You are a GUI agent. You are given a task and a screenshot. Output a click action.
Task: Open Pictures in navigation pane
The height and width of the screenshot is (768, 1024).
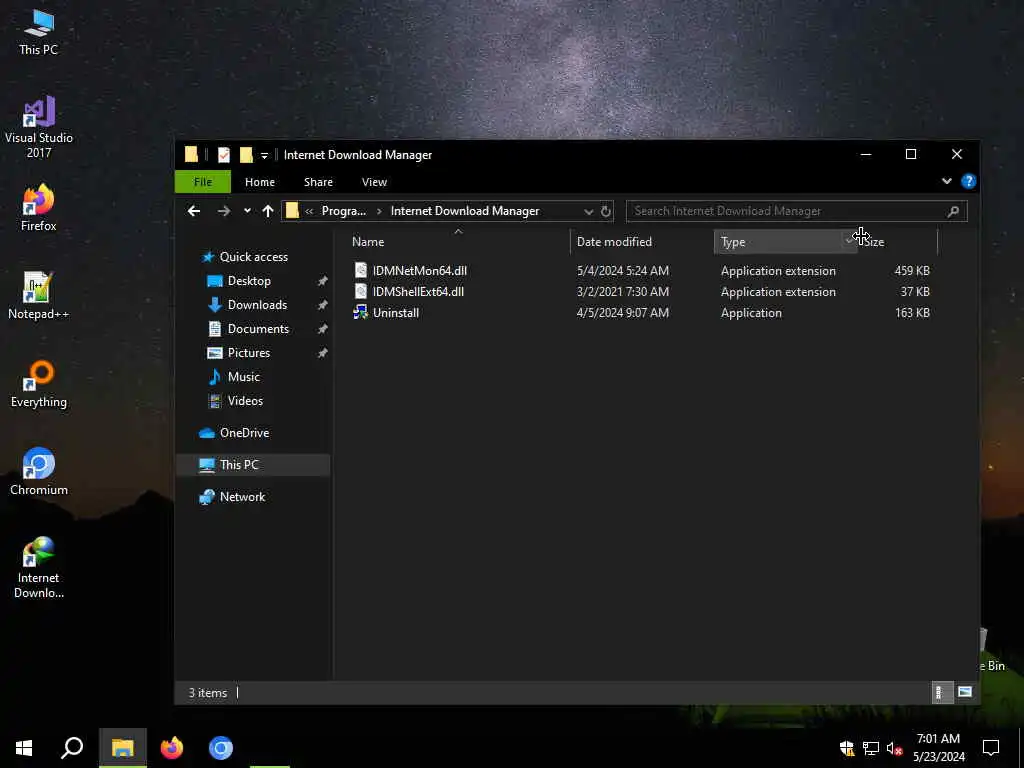249,353
